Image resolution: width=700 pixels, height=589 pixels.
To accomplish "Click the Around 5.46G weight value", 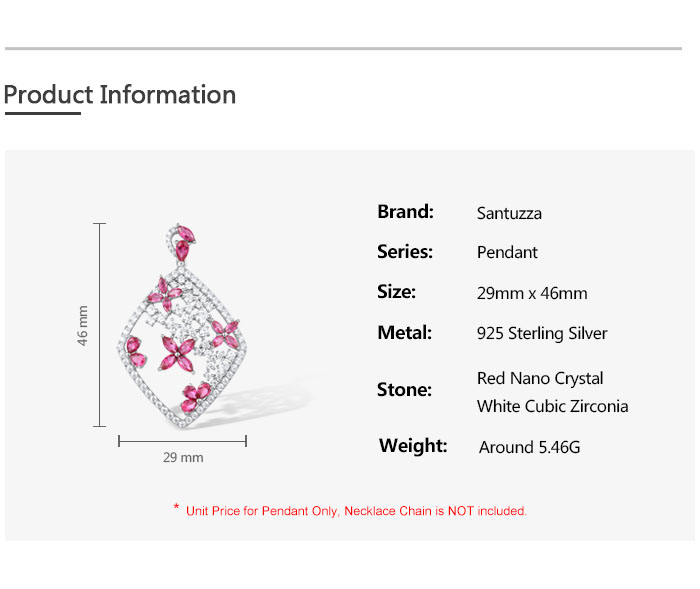I will [x=529, y=447].
